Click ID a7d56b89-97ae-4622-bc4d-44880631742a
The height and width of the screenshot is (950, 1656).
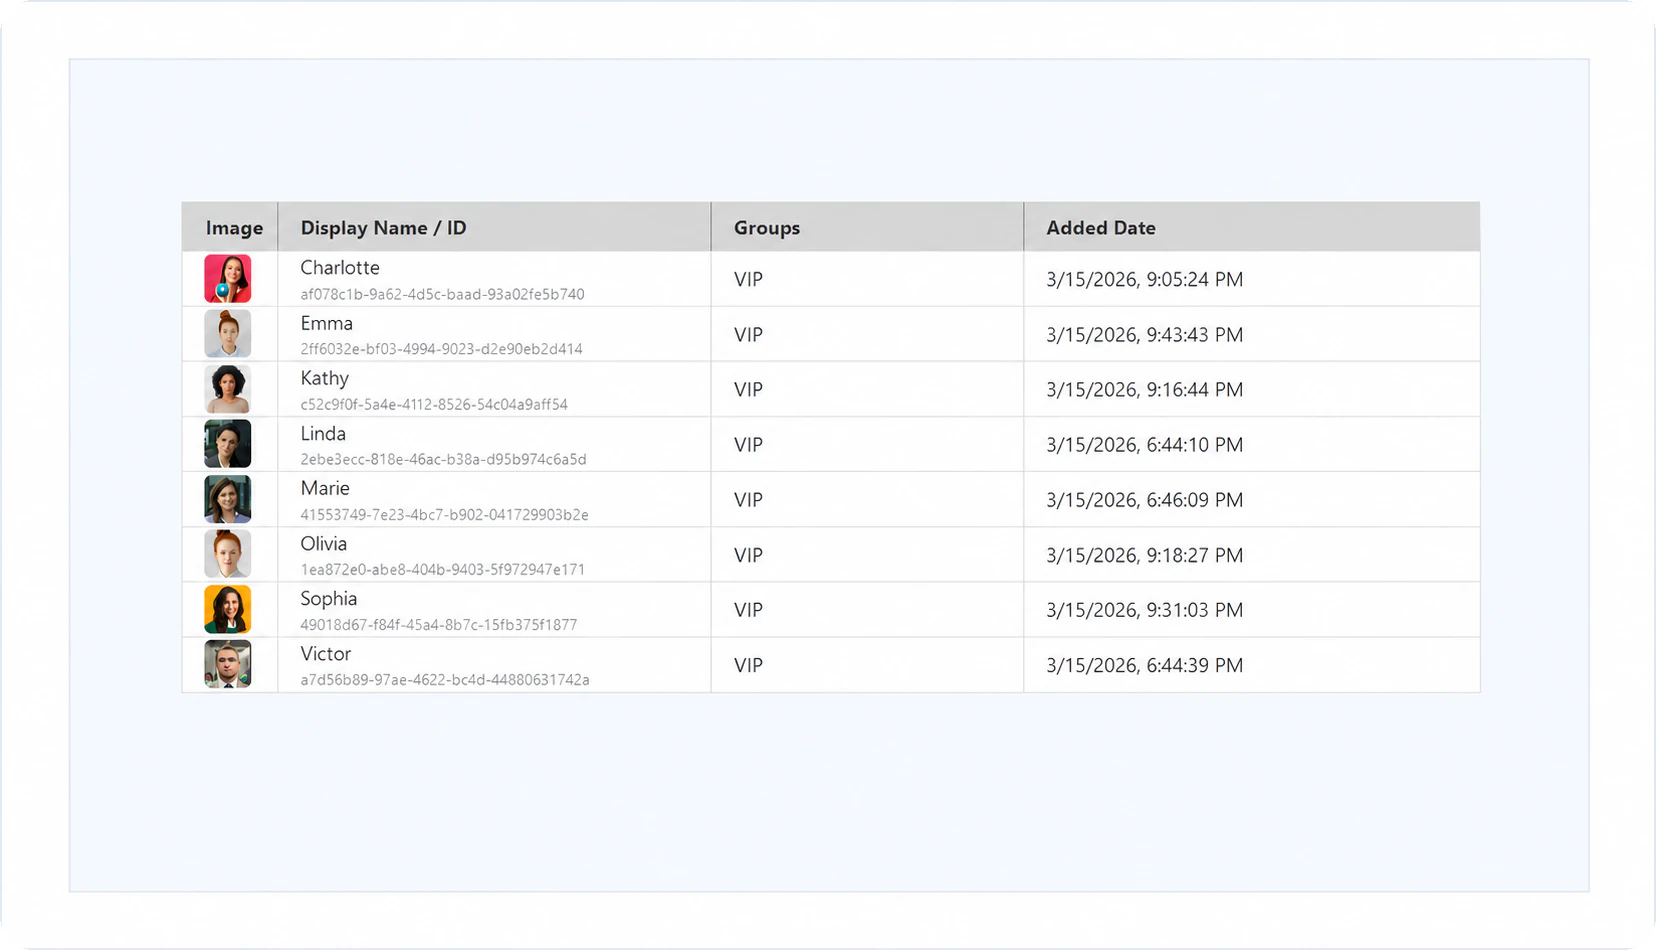click(x=445, y=679)
